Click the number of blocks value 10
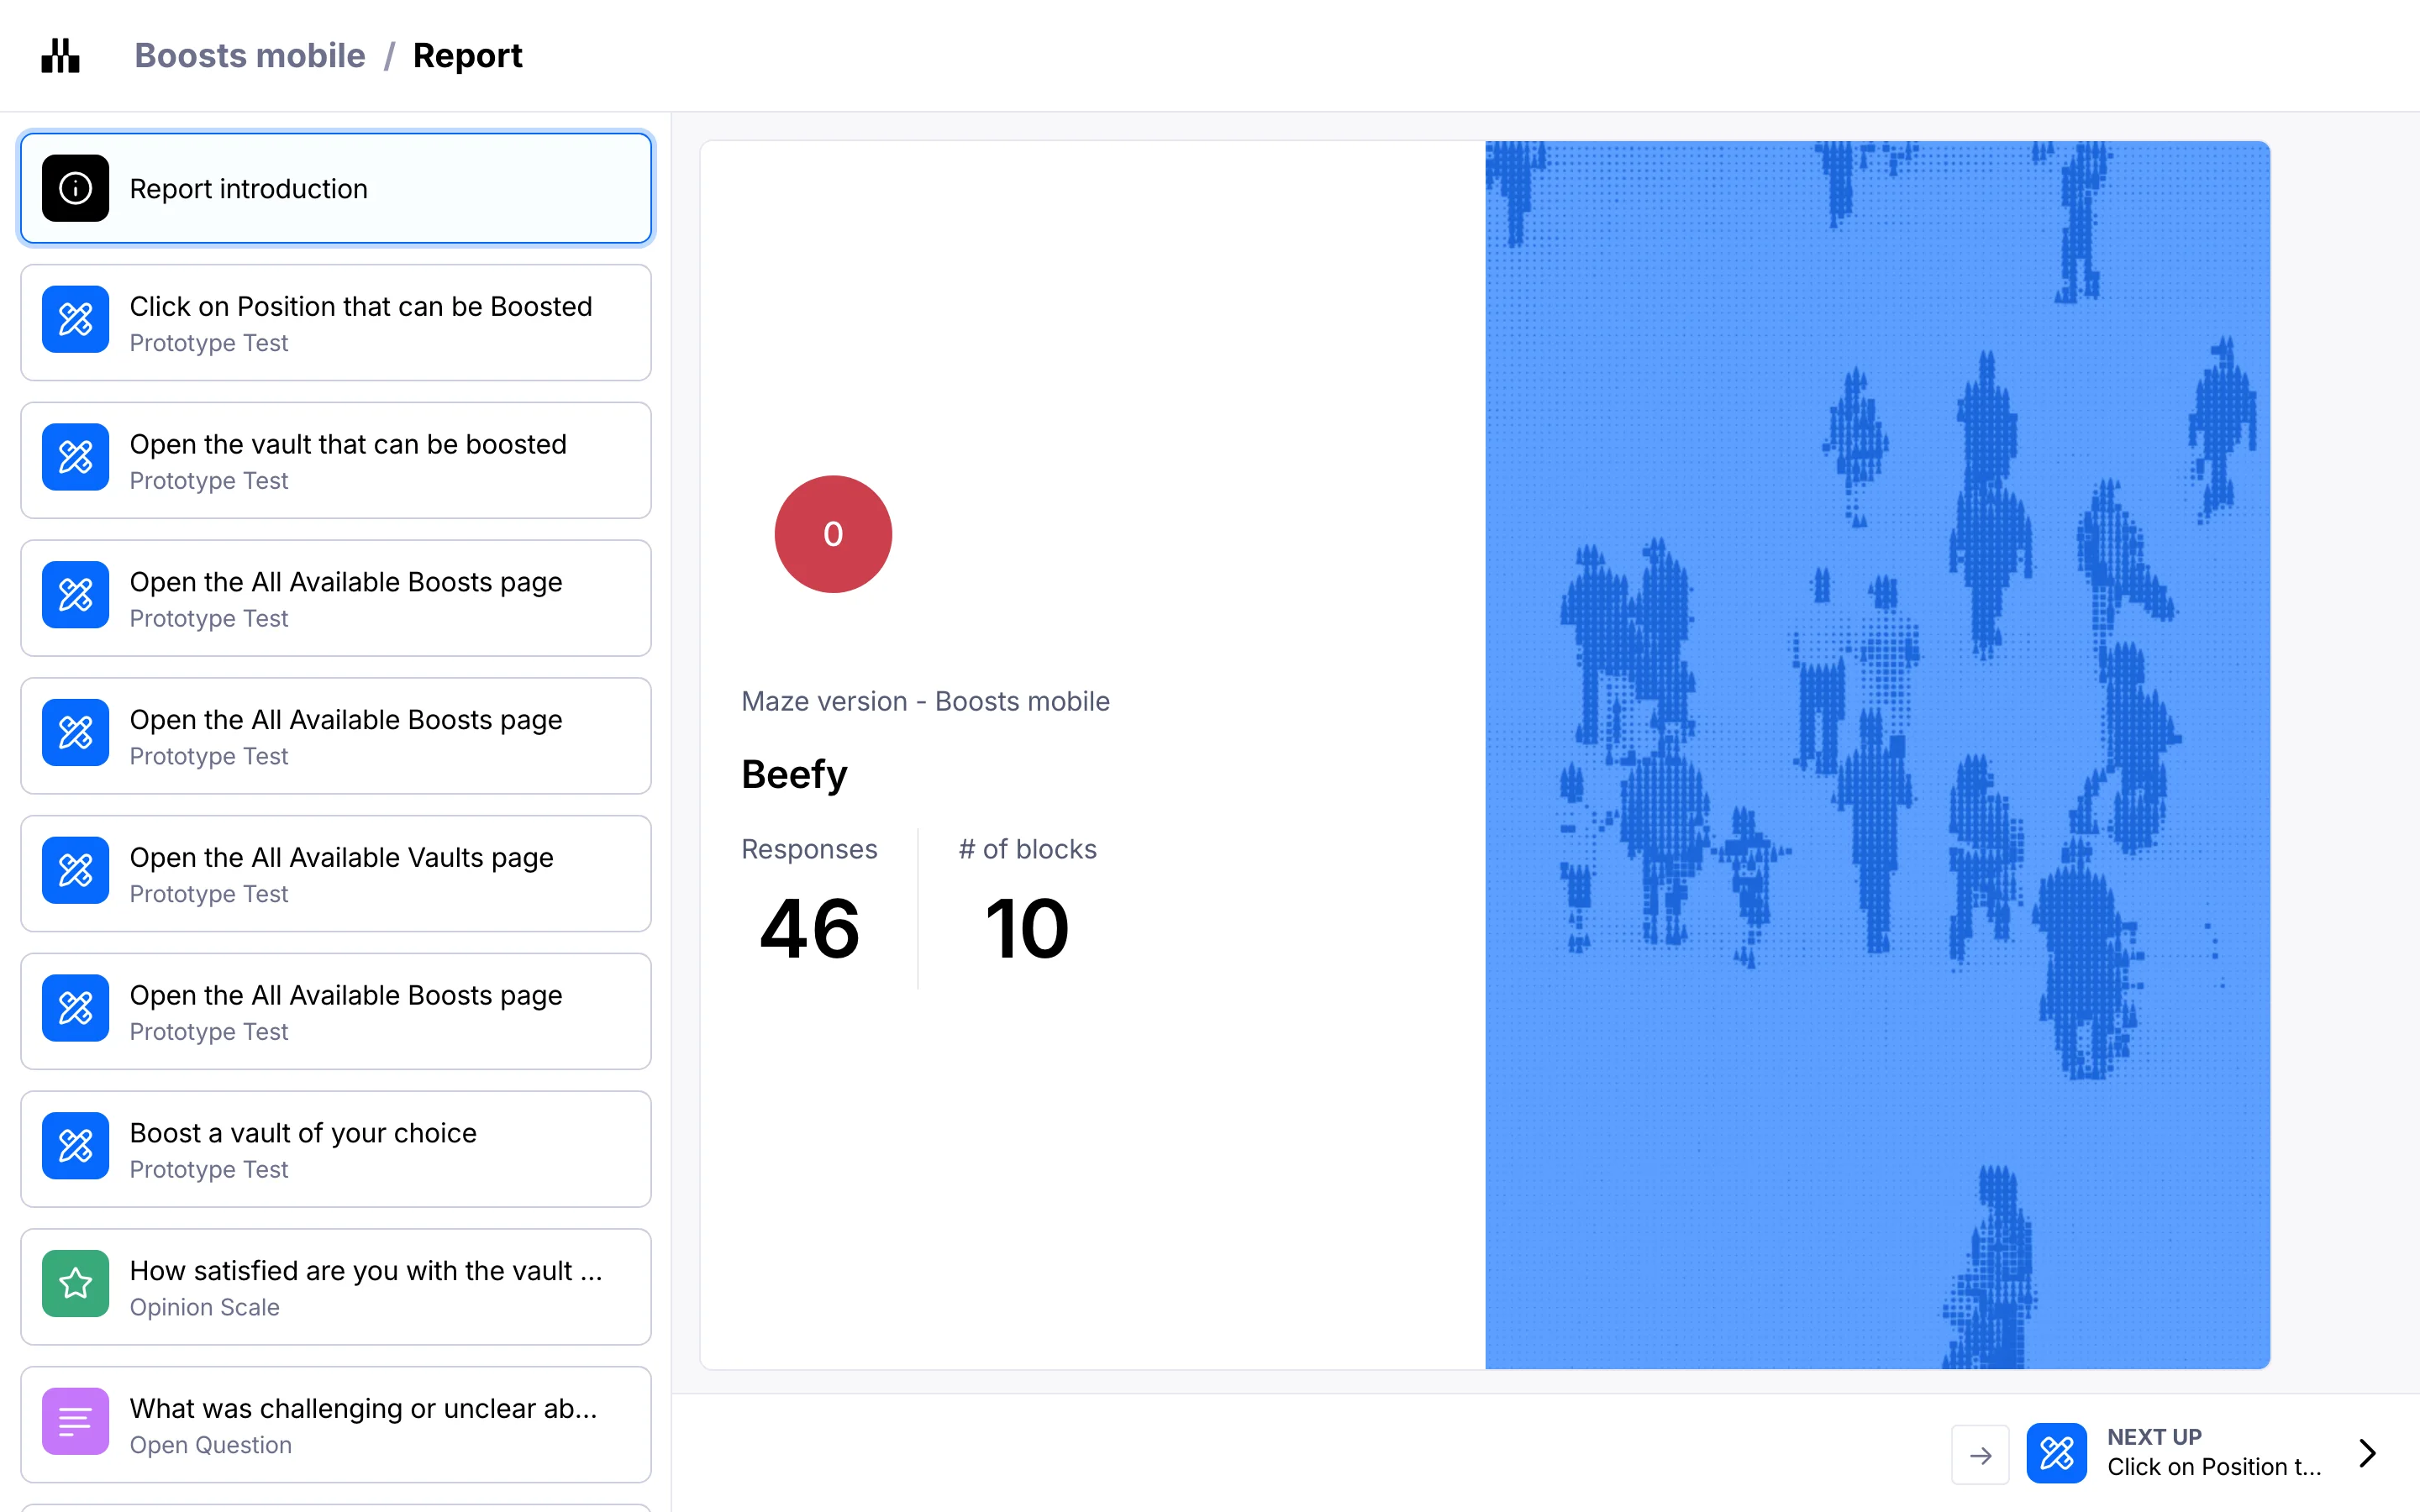This screenshot has height=1512, width=2420. tap(1027, 928)
